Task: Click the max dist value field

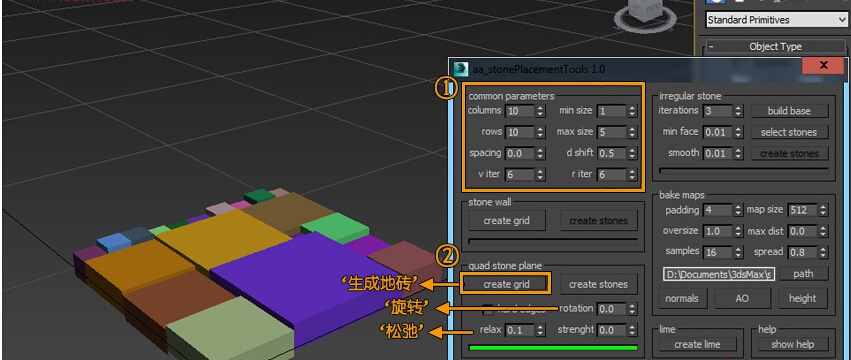Action: pos(803,231)
